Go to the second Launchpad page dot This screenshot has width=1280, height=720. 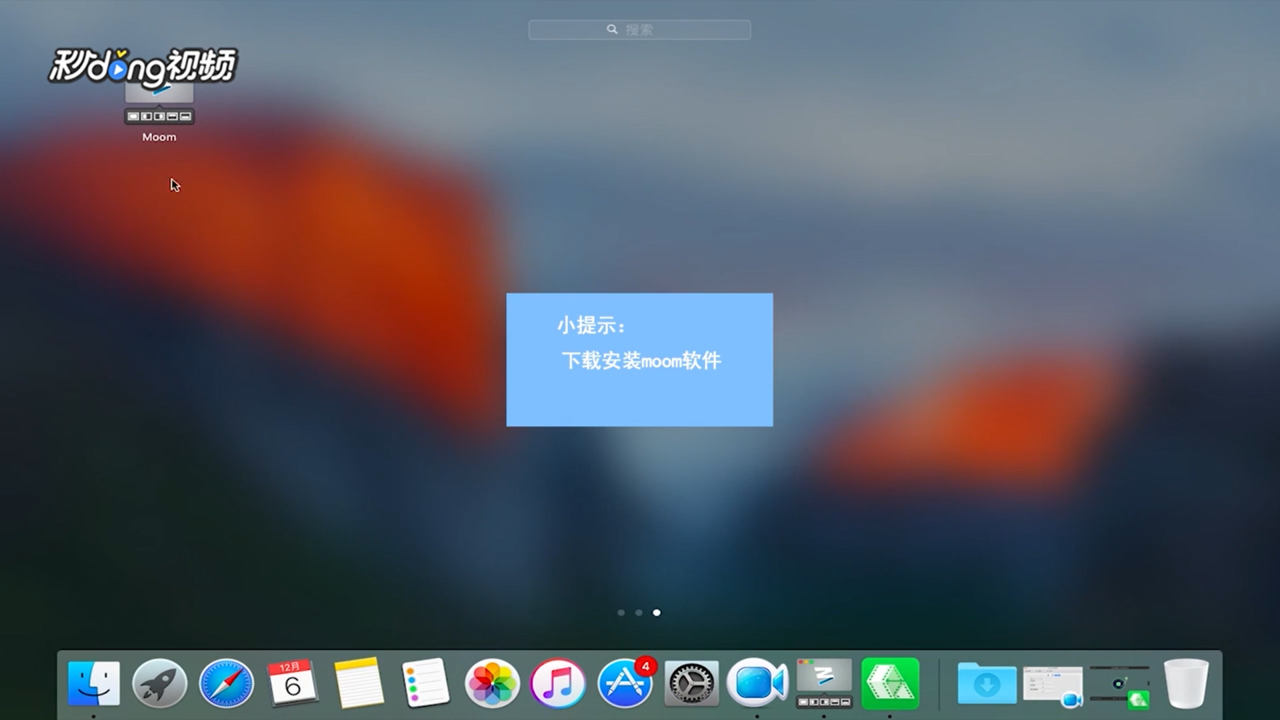click(x=639, y=612)
